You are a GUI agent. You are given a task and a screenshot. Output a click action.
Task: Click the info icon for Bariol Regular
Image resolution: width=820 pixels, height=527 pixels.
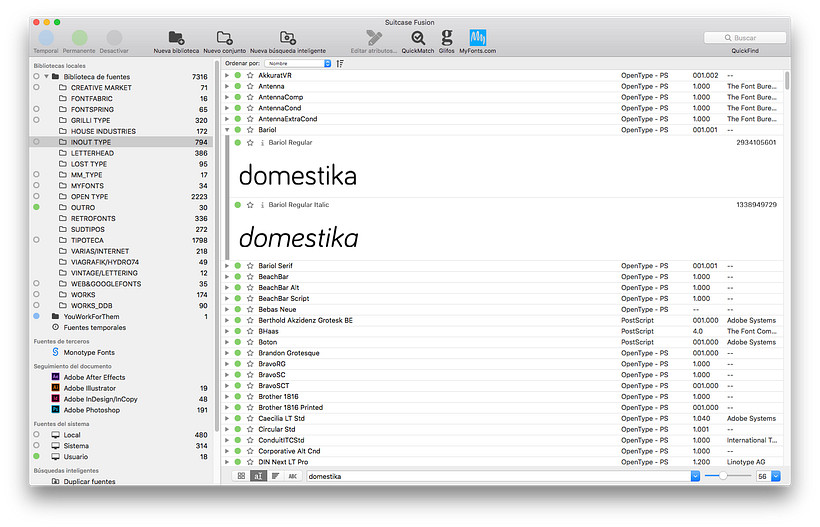click(262, 143)
